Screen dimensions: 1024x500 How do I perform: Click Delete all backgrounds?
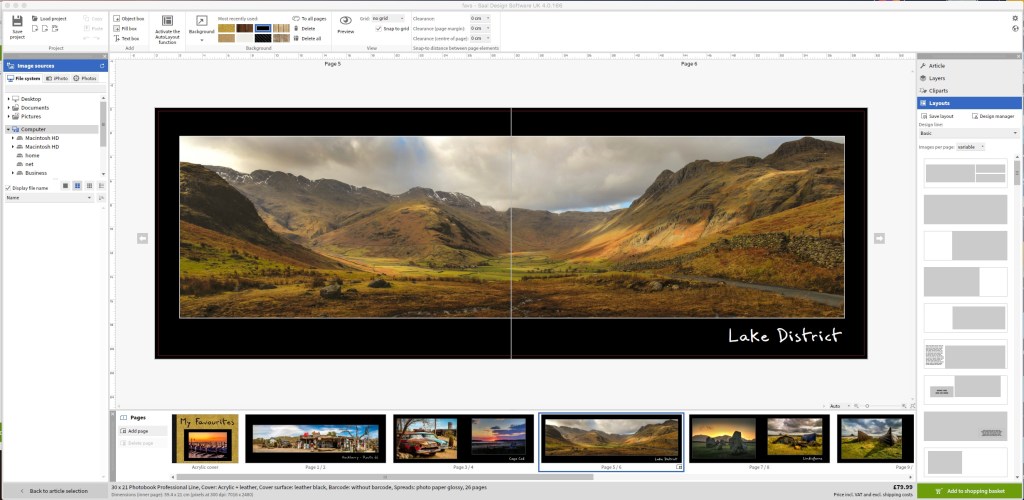(308, 38)
